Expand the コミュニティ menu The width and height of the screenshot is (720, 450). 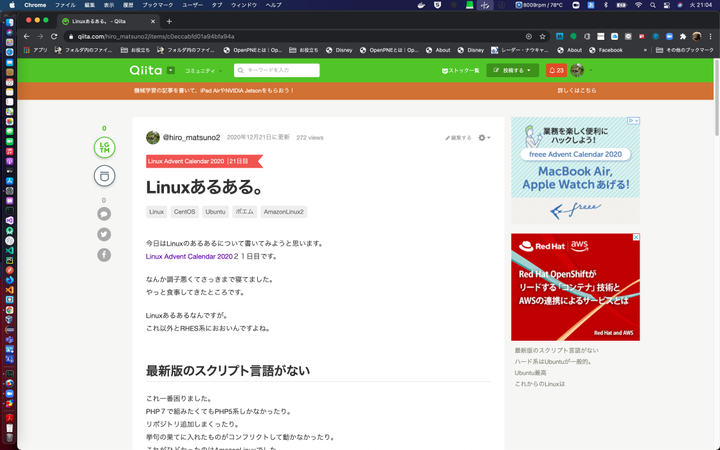tap(203, 71)
